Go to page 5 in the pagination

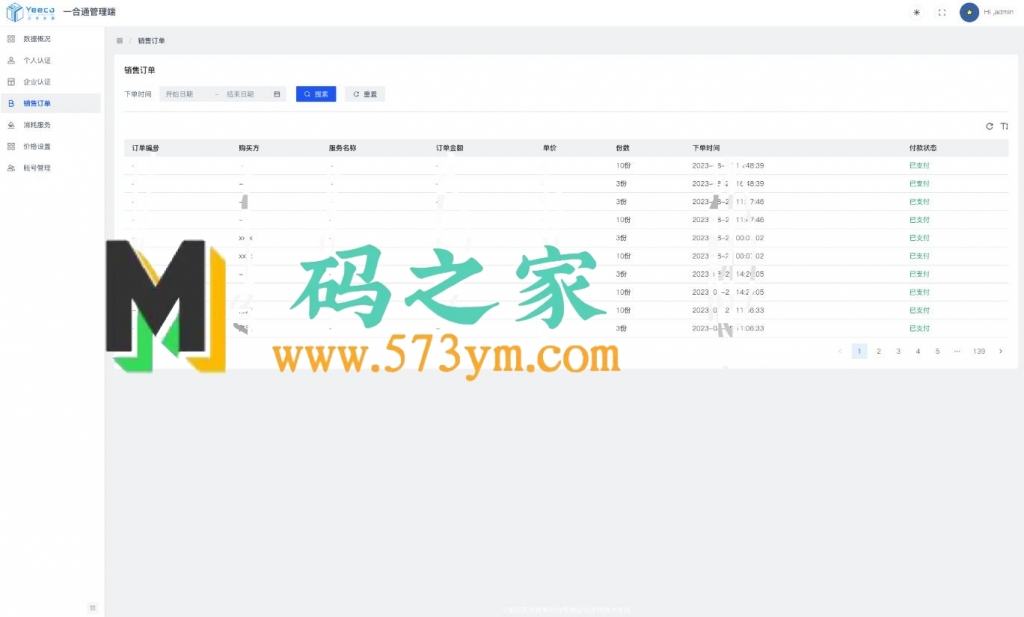[938, 351]
